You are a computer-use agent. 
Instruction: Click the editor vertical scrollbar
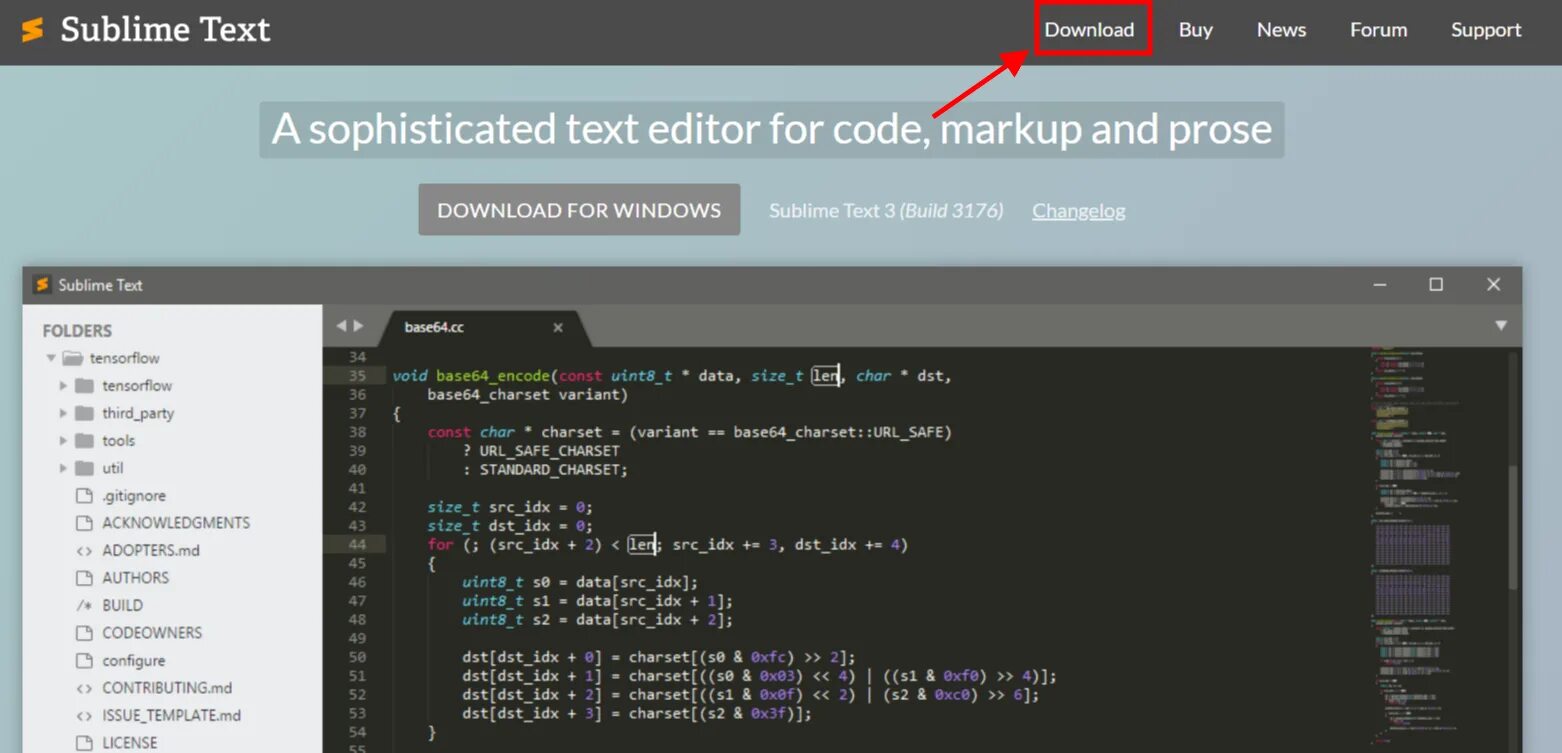[1513, 527]
